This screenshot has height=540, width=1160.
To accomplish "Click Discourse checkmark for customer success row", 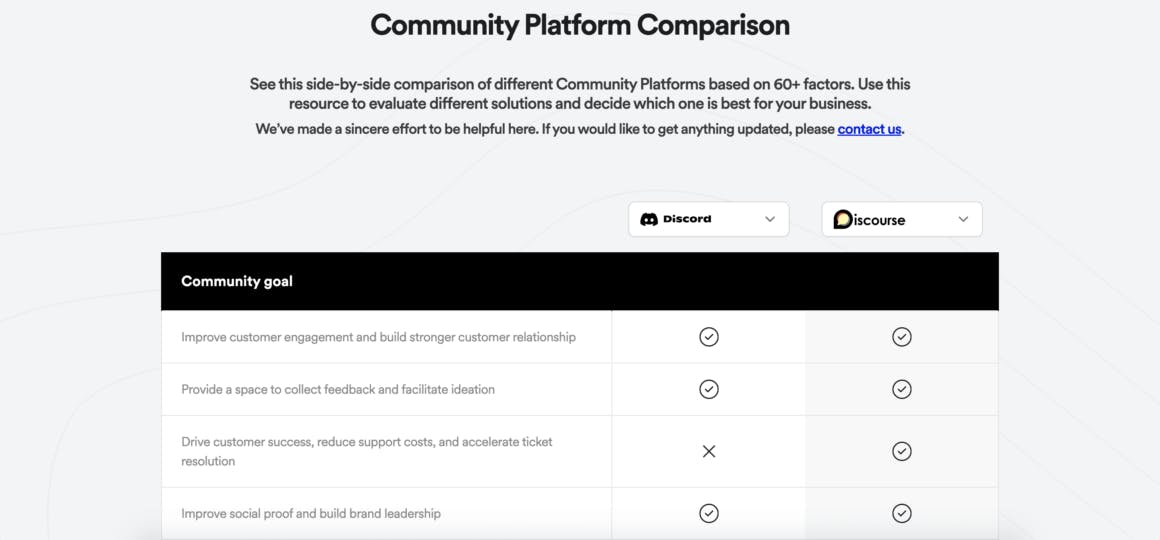I will click(x=902, y=451).
